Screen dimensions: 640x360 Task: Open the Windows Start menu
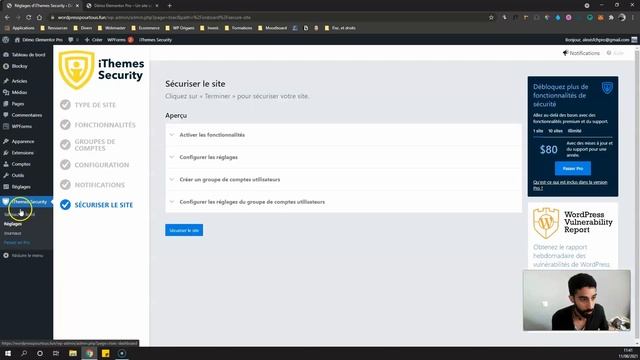(8, 353)
